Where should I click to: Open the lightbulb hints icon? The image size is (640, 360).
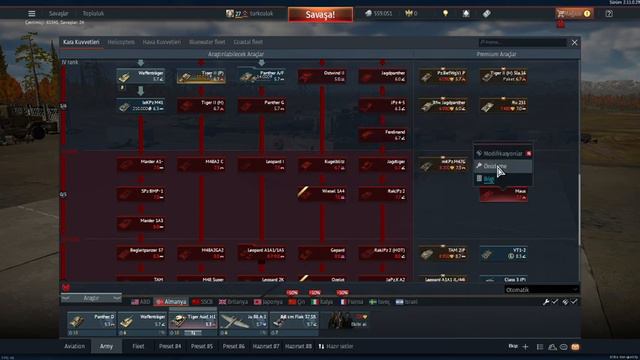[x=445, y=13]
